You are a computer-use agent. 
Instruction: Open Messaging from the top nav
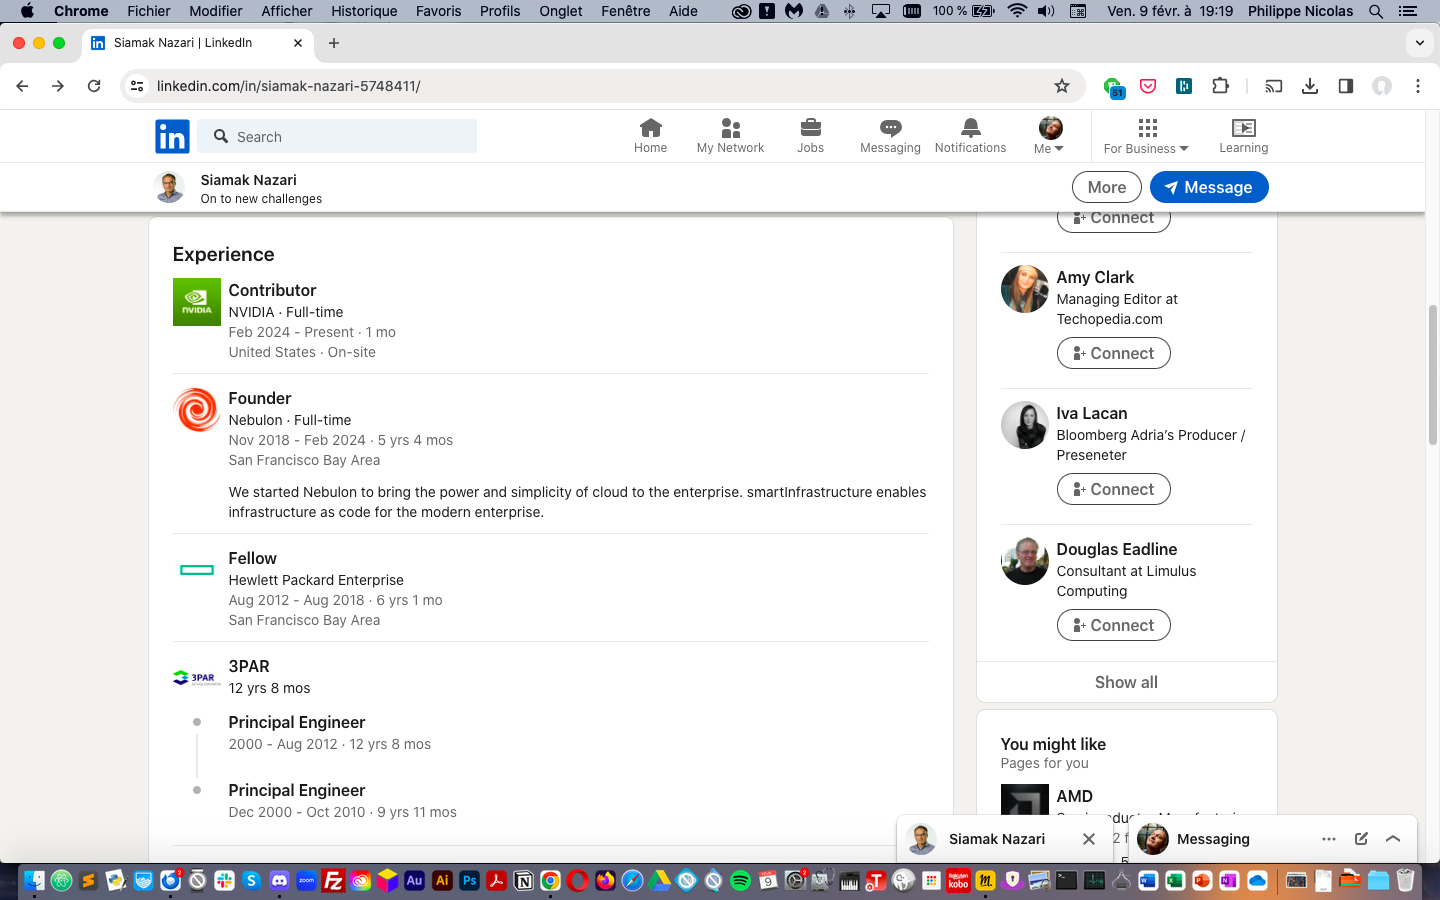[x=890, y=136]
